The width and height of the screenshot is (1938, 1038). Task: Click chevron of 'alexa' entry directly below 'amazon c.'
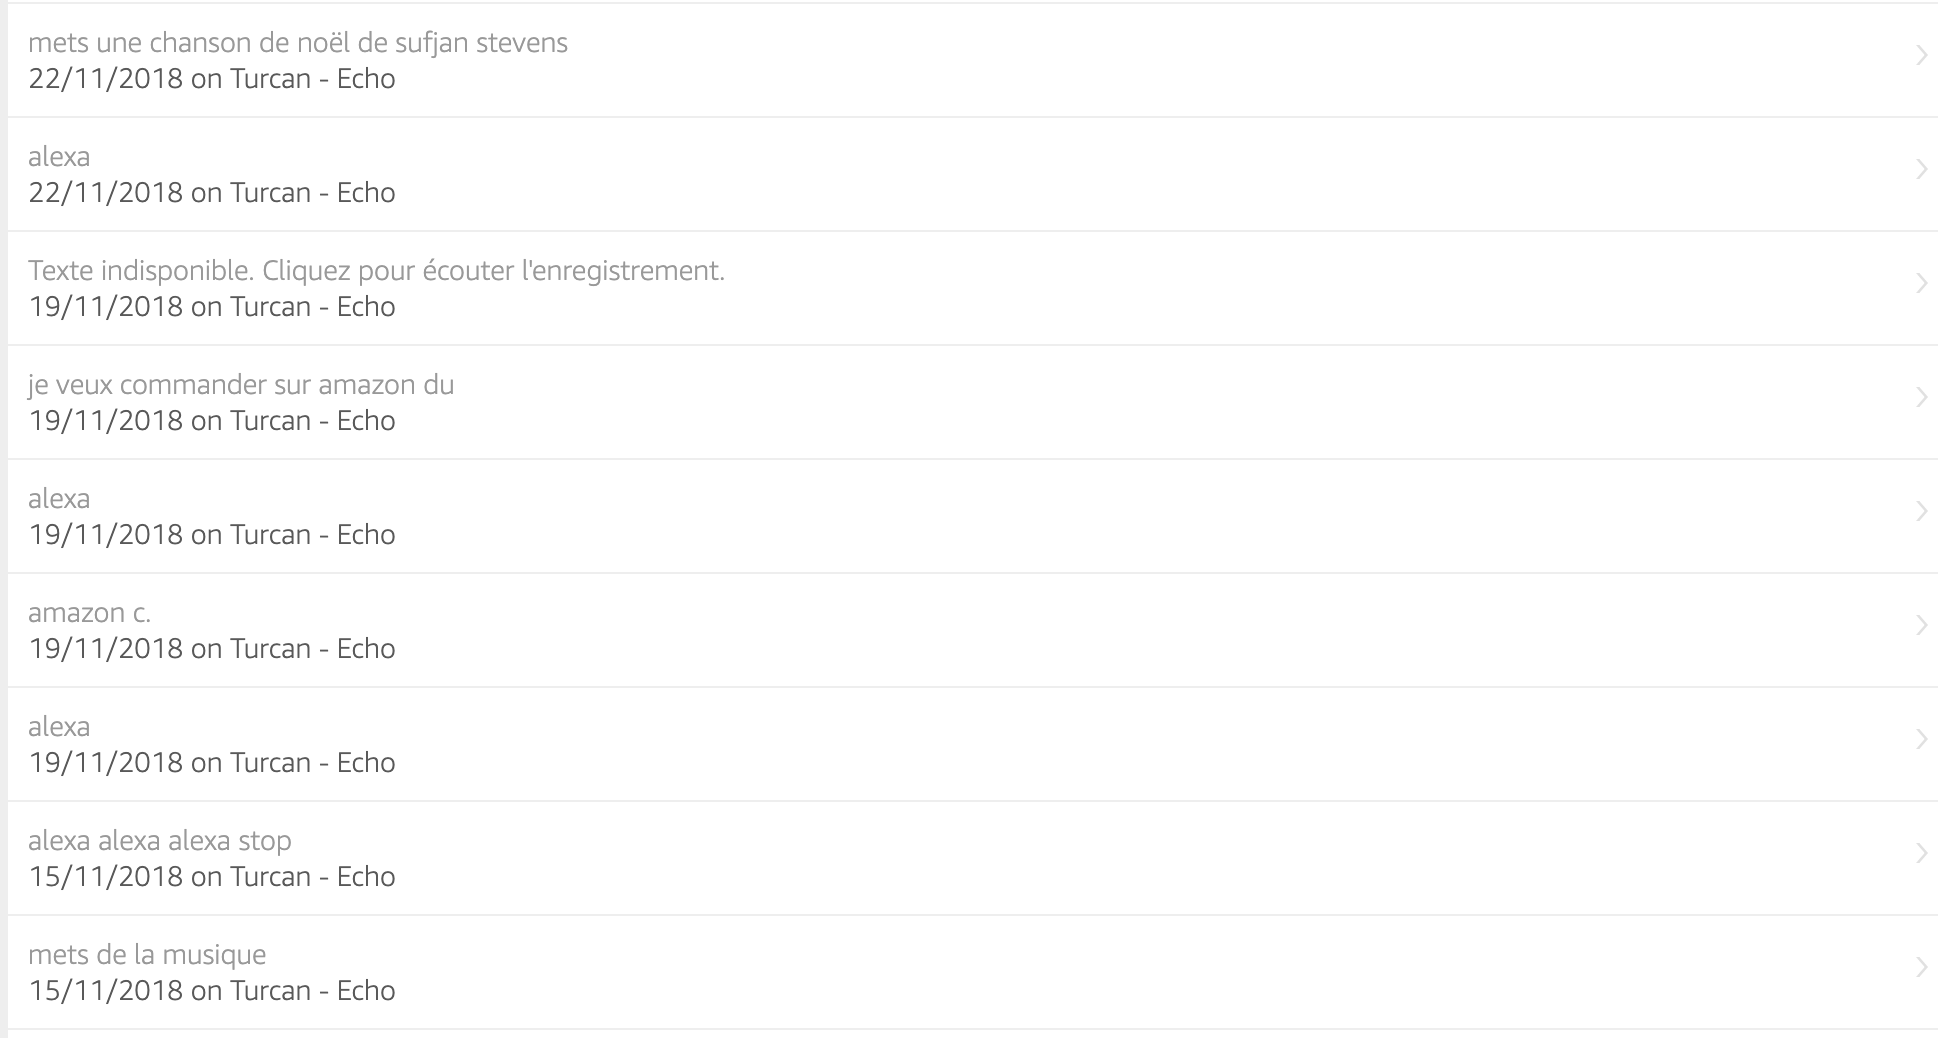tap(1921, 740)
